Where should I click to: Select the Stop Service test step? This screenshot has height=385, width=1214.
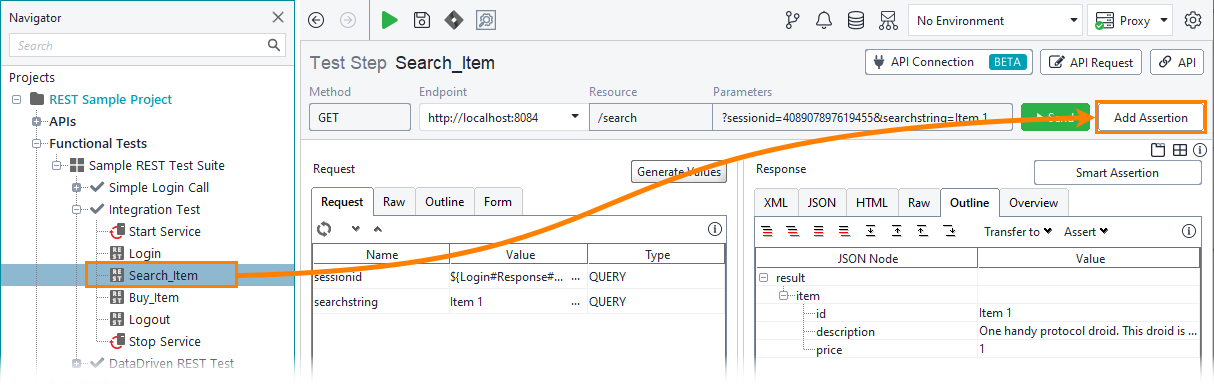pyautogui.click(x=164, y=341)
